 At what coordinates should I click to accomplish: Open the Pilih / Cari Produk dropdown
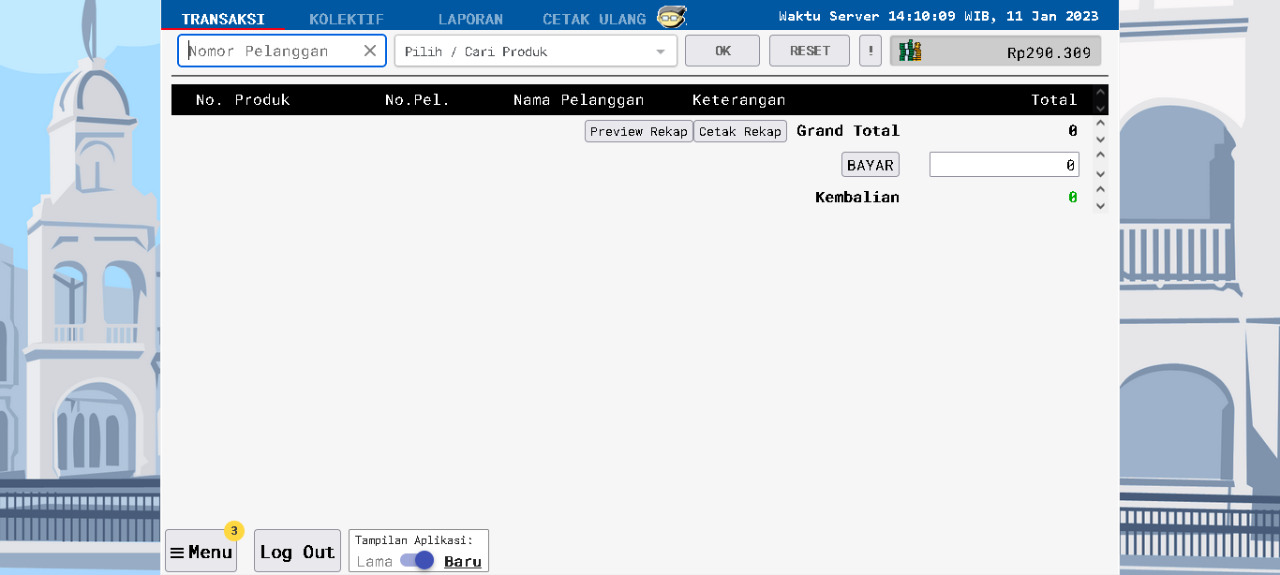pyautogui.click(x=535, y=51)
